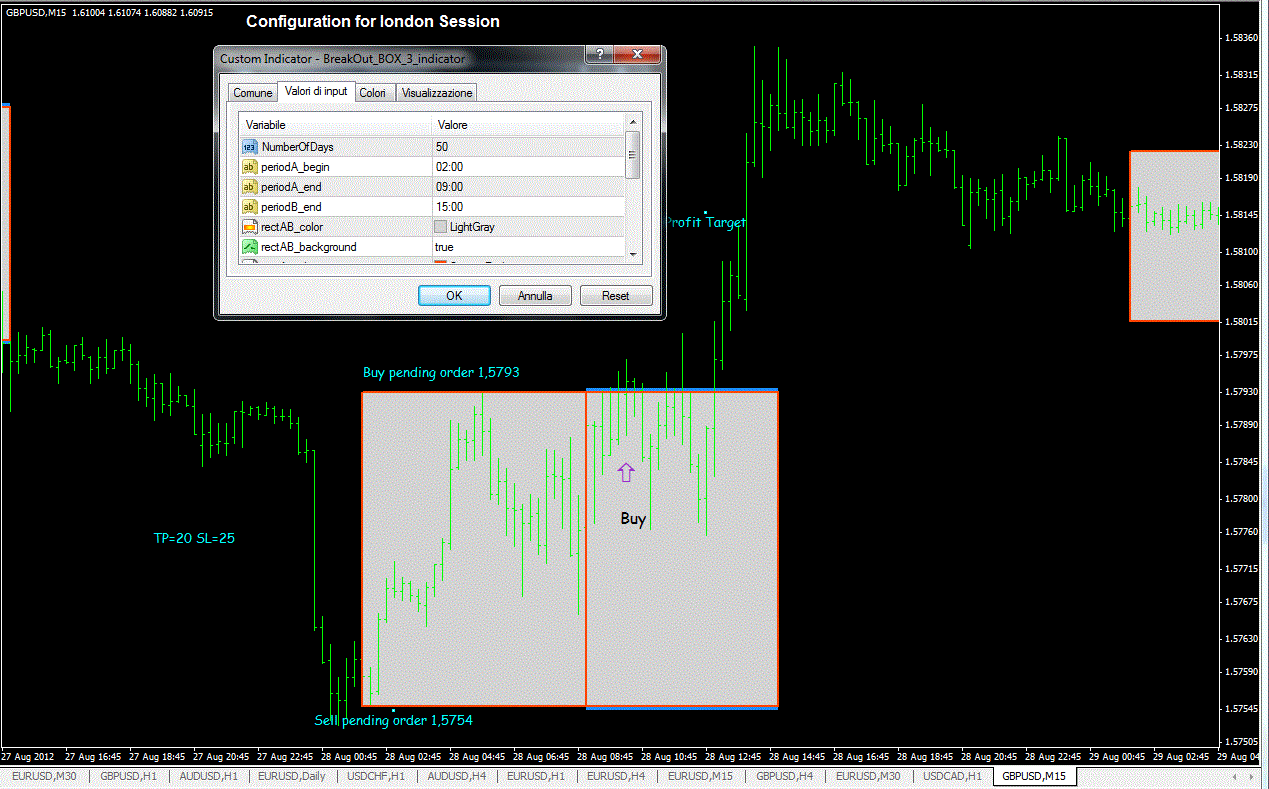Confirm settings with the OK button

pos(454,295)
